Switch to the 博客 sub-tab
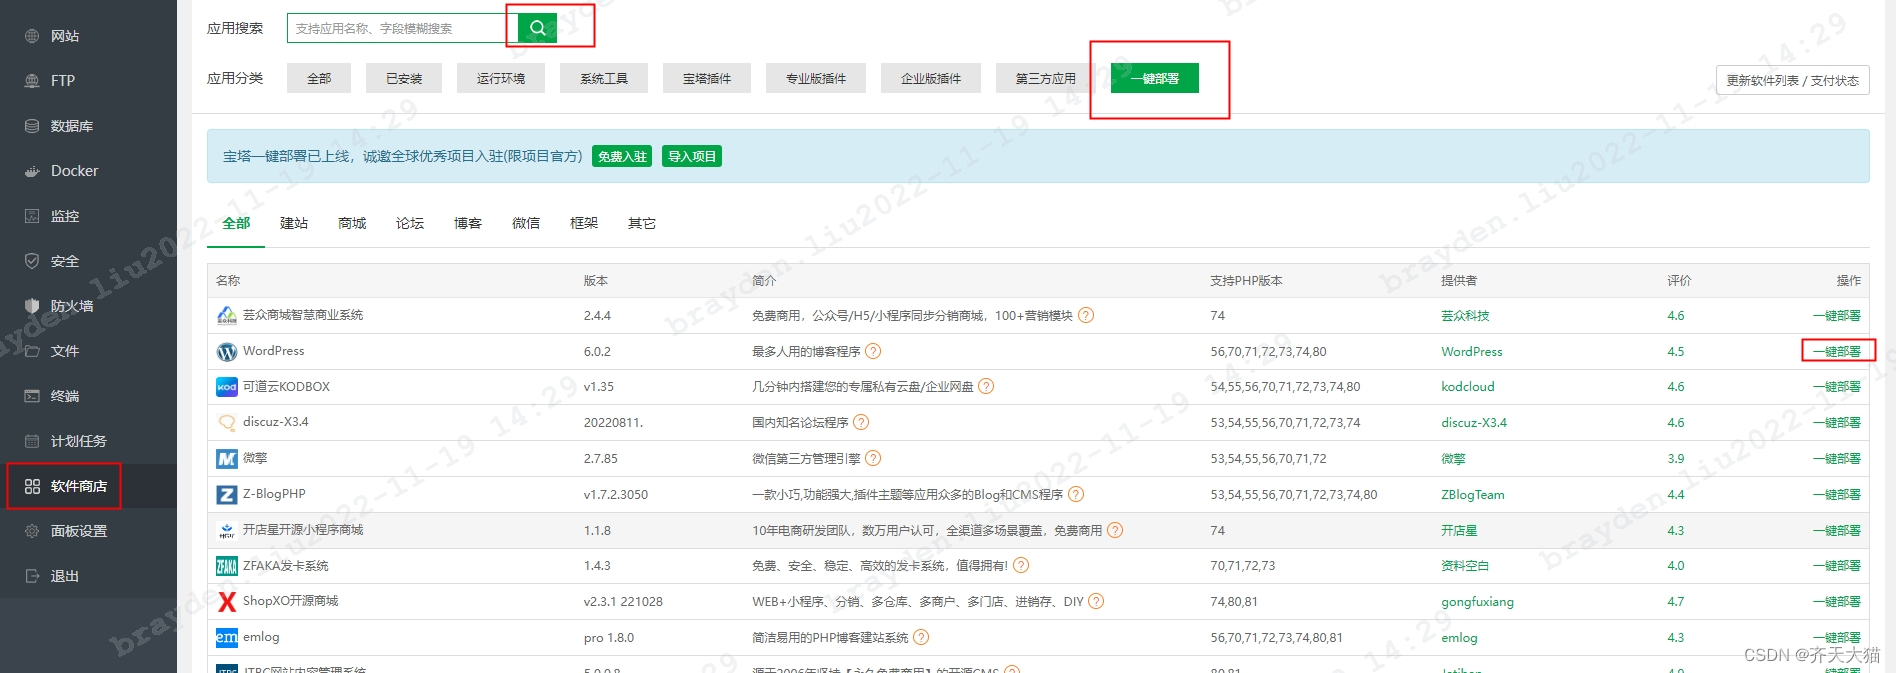Viewport: 1896px width, 673px height. [468, 223]
